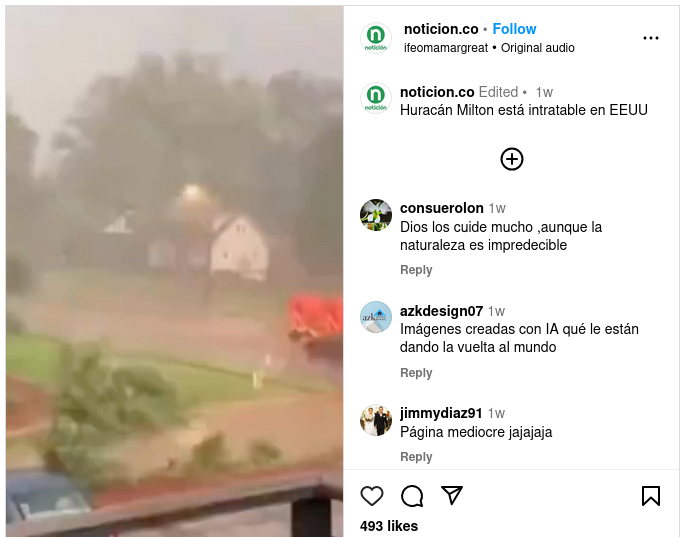The height and width of the screenshot is (537, 692).
Task: Open noticion.co username in header
Action: pyautogui.click(x=441, y=29)
